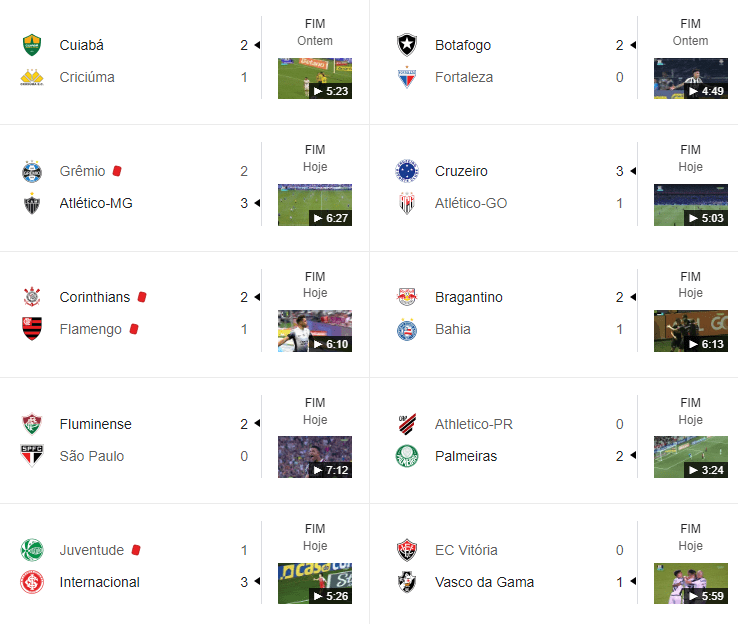
Task: Play the Corinthians vs Flamengo 6:10 highlights
Action: click(x=315, y=331)
